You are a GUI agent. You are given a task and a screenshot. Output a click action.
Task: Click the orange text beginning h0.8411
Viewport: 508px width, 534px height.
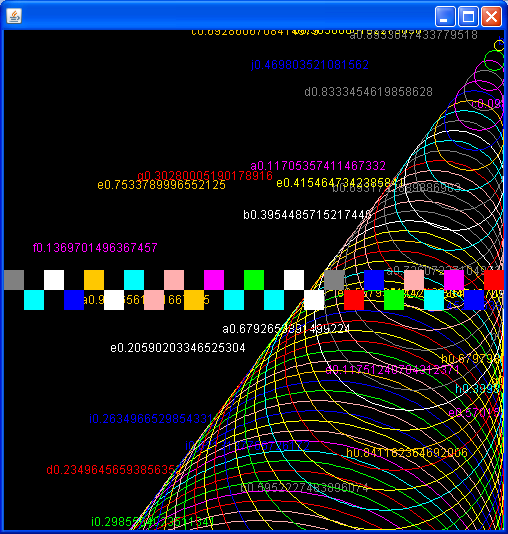coord(407,453)
